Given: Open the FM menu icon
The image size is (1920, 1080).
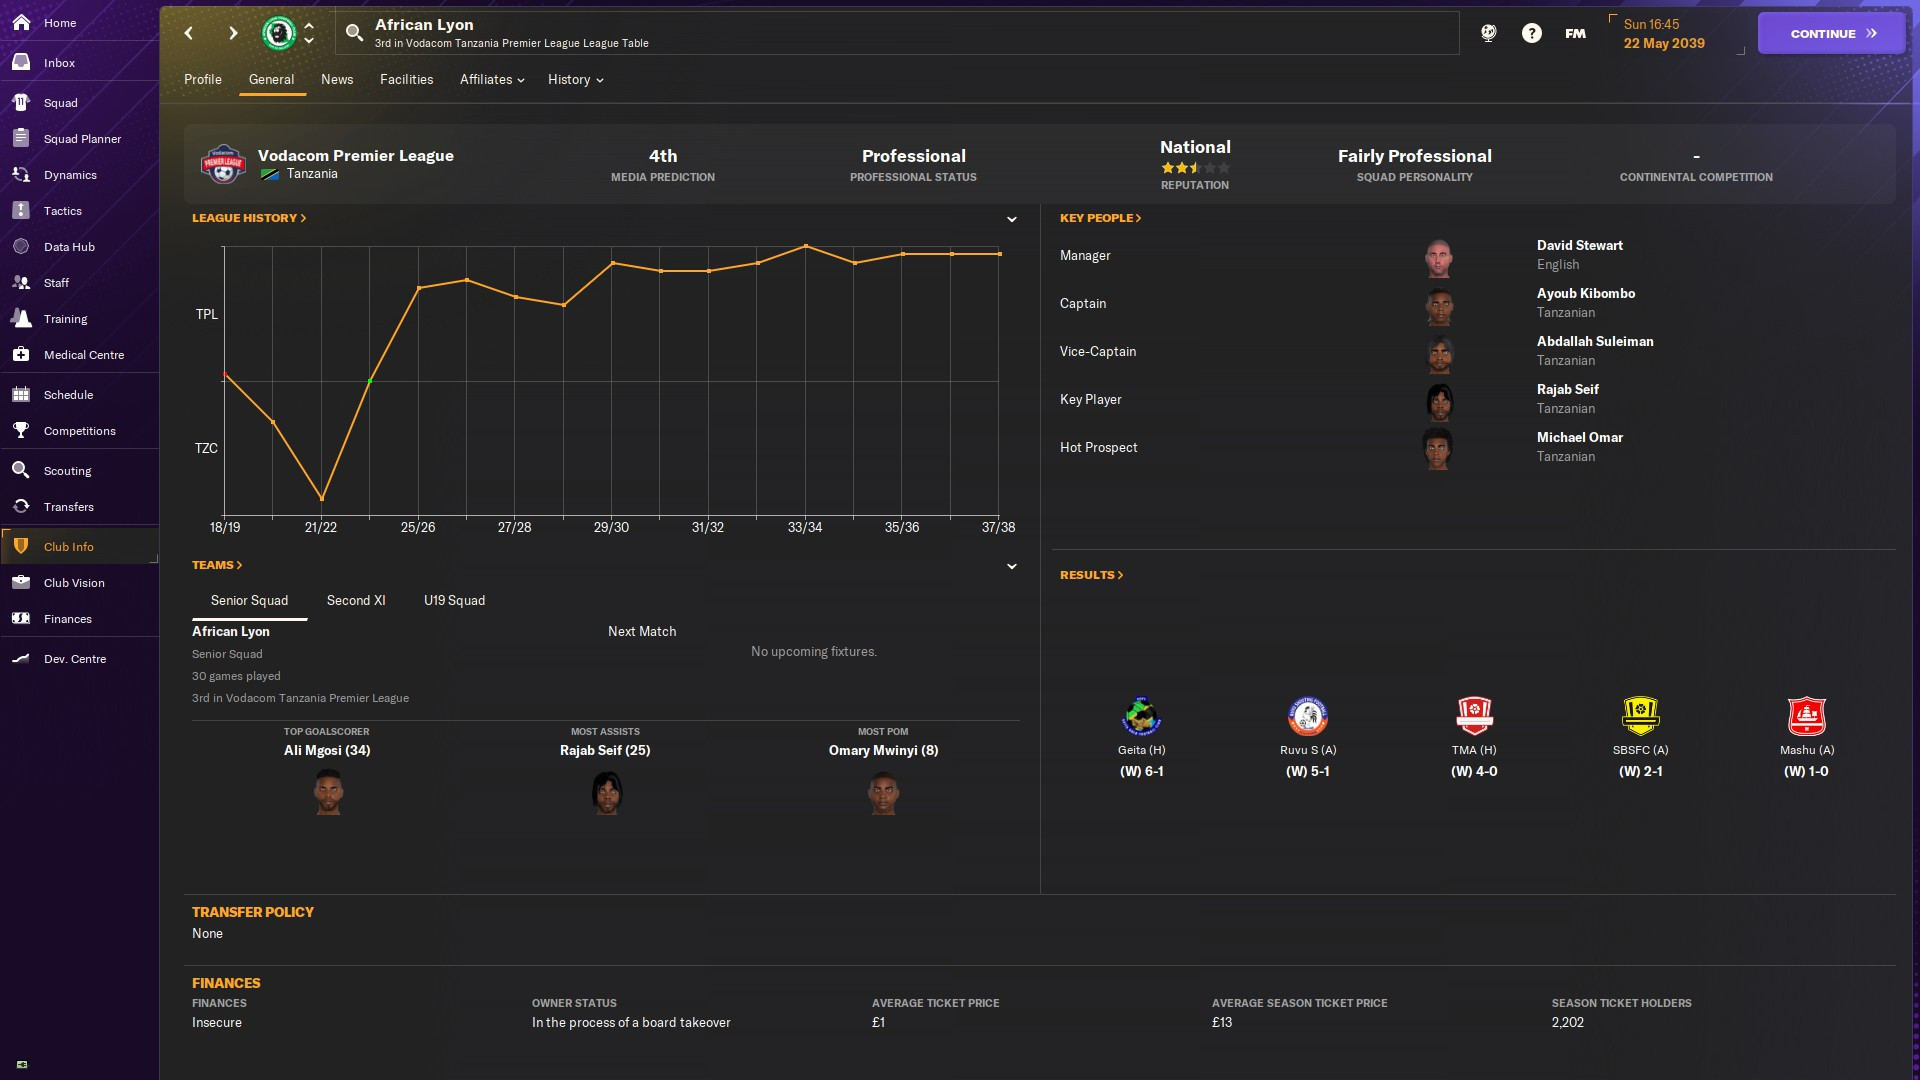Looking at the screenshot, I should pos(1575,33).
